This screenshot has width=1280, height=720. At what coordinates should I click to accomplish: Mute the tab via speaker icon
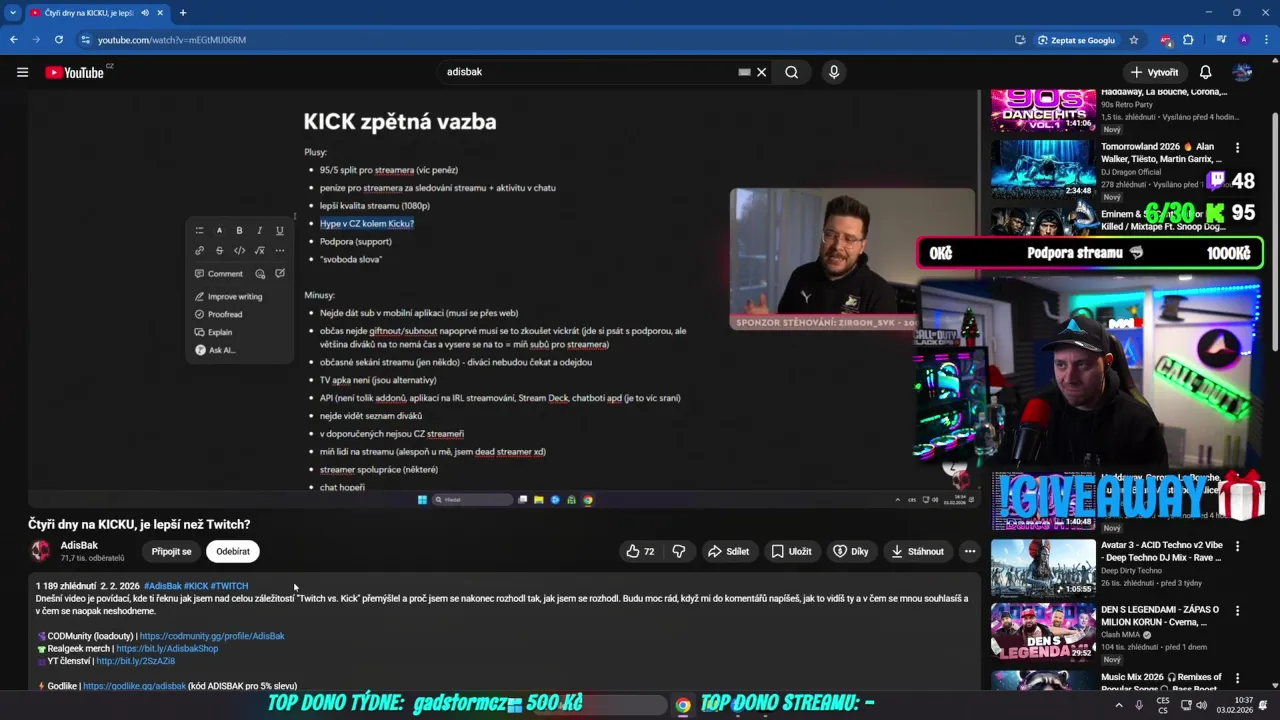pyautogui.click(x=145, y=13)
